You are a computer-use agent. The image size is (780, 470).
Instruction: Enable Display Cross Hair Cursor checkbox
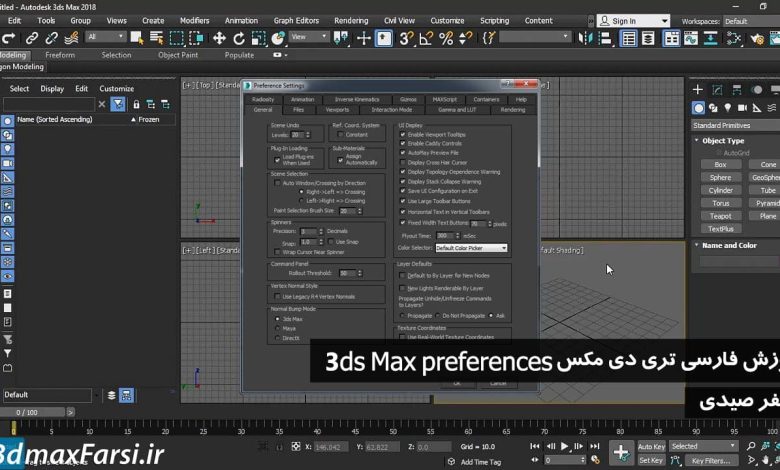[x=403, y=162]
